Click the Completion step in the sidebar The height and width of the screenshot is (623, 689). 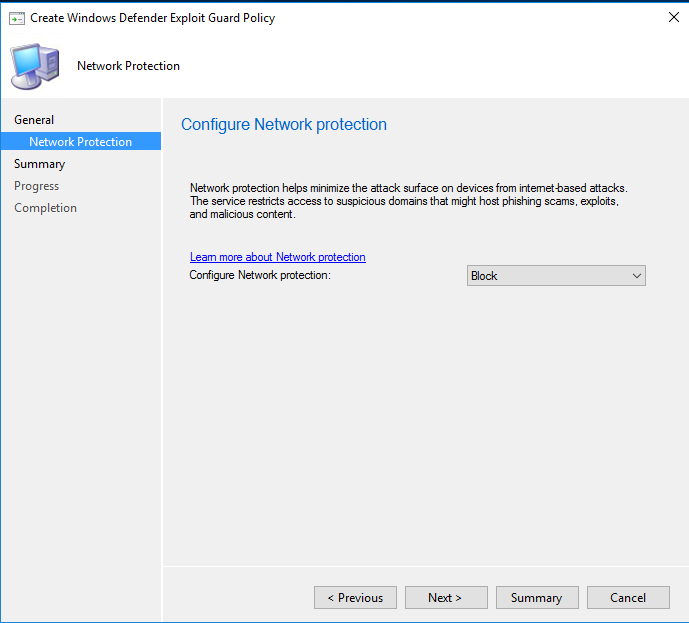[45, 208]
